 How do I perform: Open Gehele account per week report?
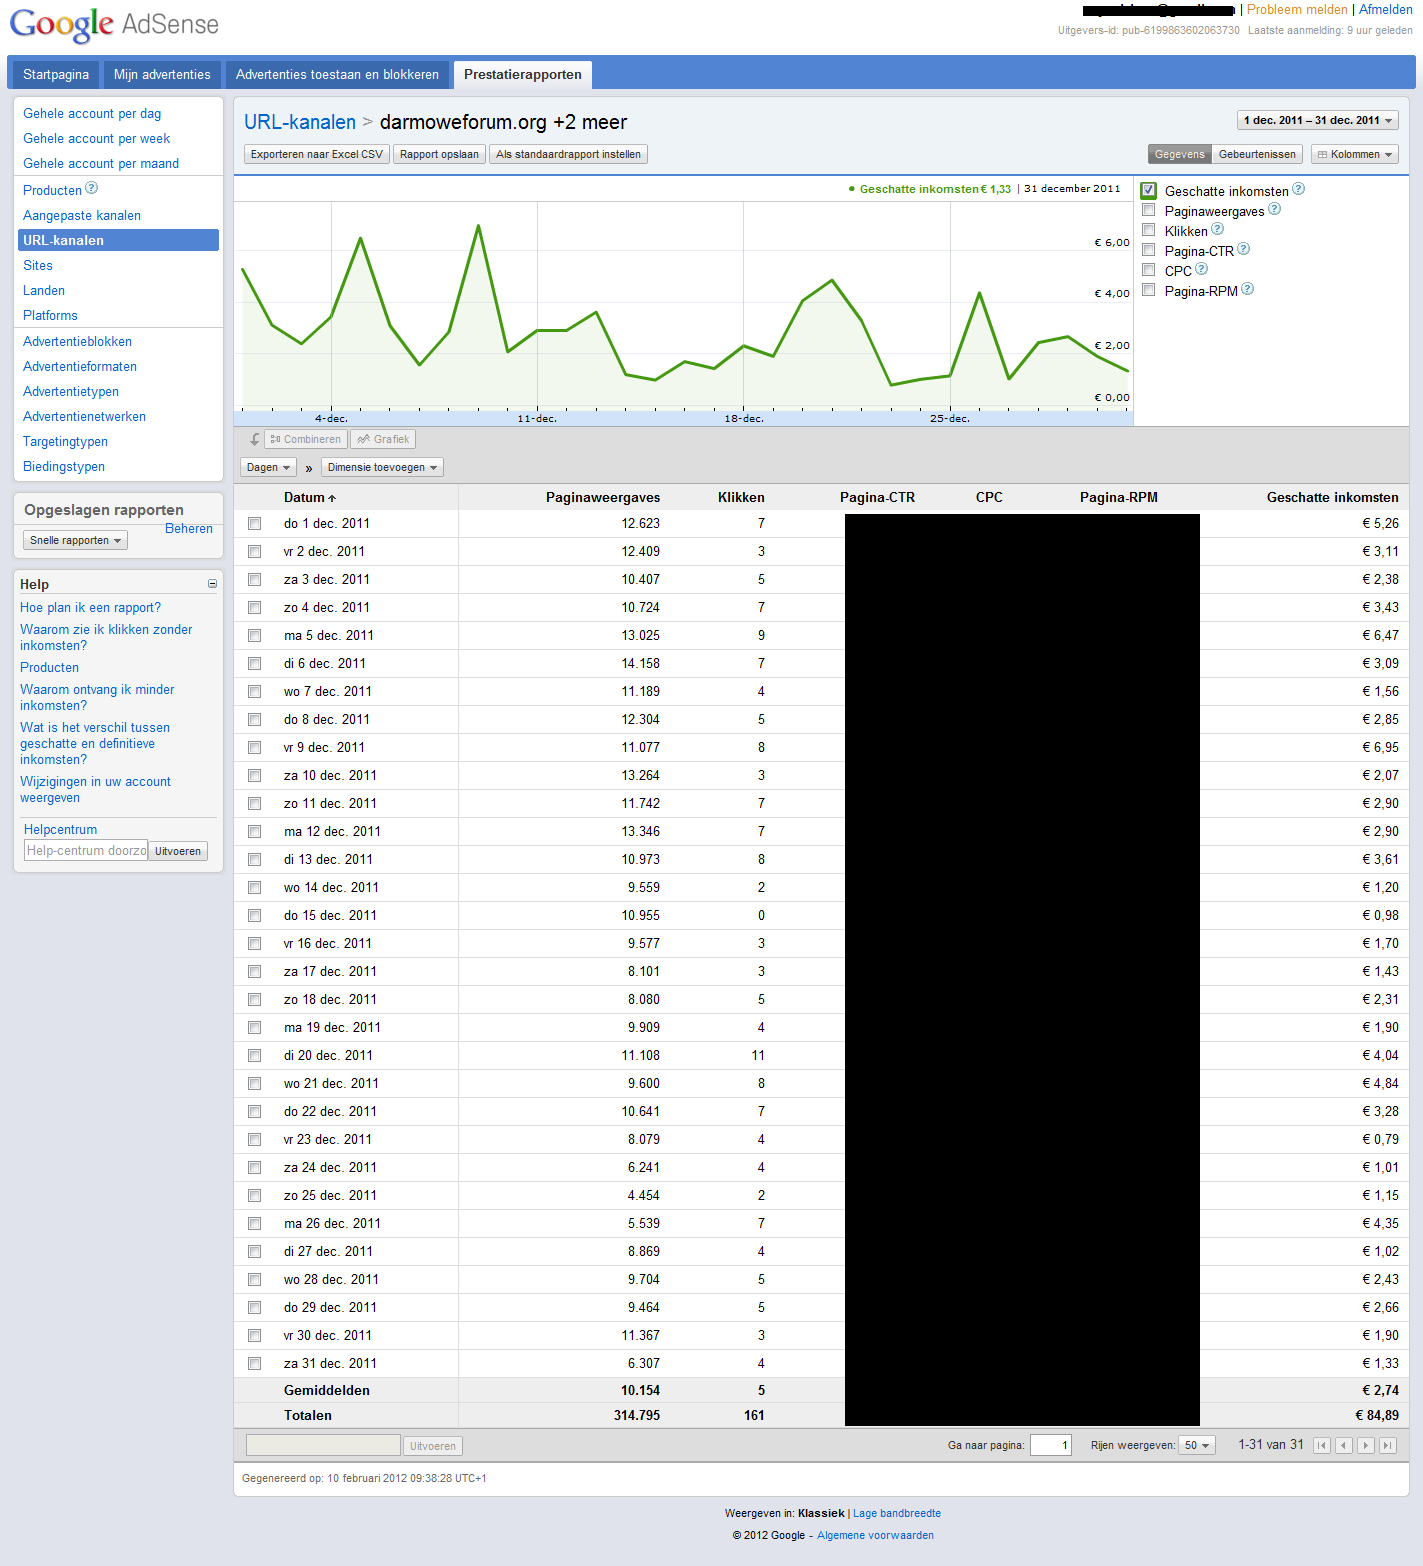pyautogui.click(x=96, y=138)
